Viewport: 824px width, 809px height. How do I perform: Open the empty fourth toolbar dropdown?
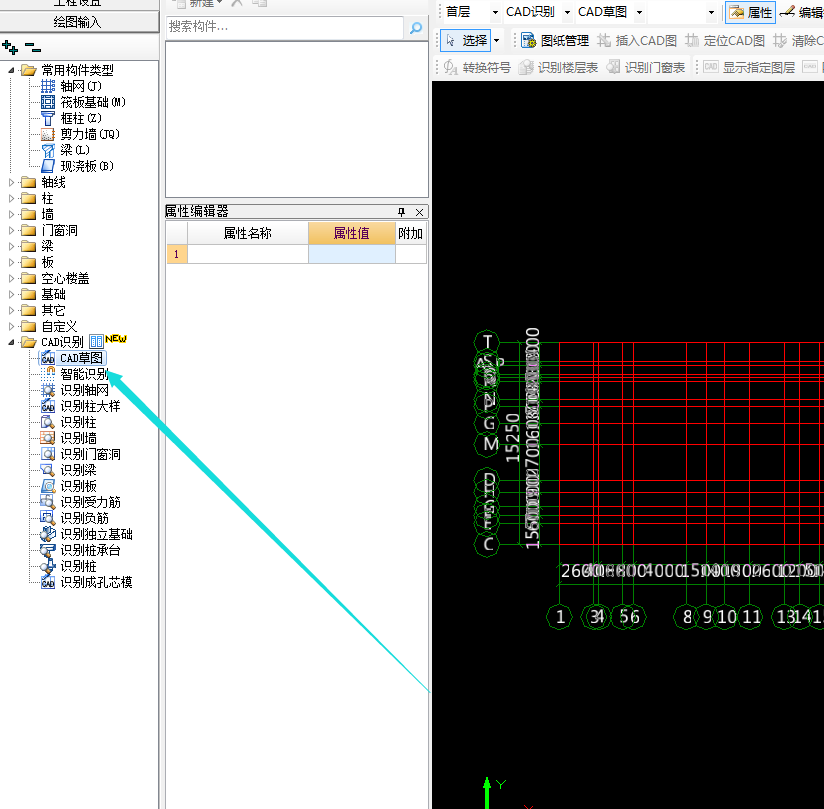click(x=711, y=13)
